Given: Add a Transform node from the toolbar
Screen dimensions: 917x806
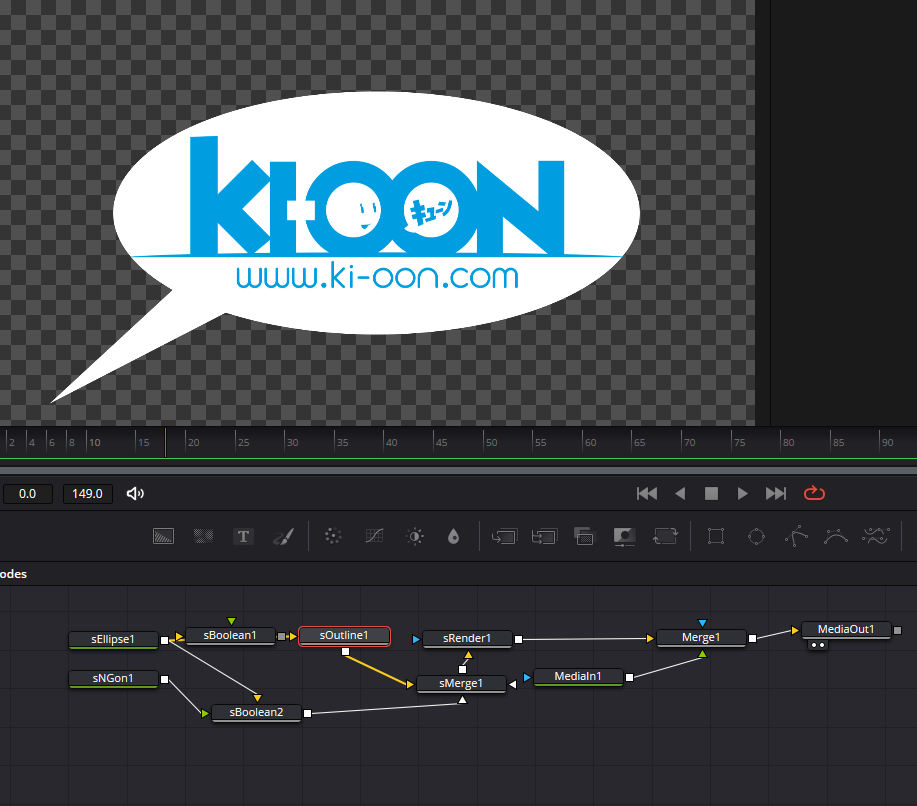Looking at the screenshot, I should coord(665,536).
